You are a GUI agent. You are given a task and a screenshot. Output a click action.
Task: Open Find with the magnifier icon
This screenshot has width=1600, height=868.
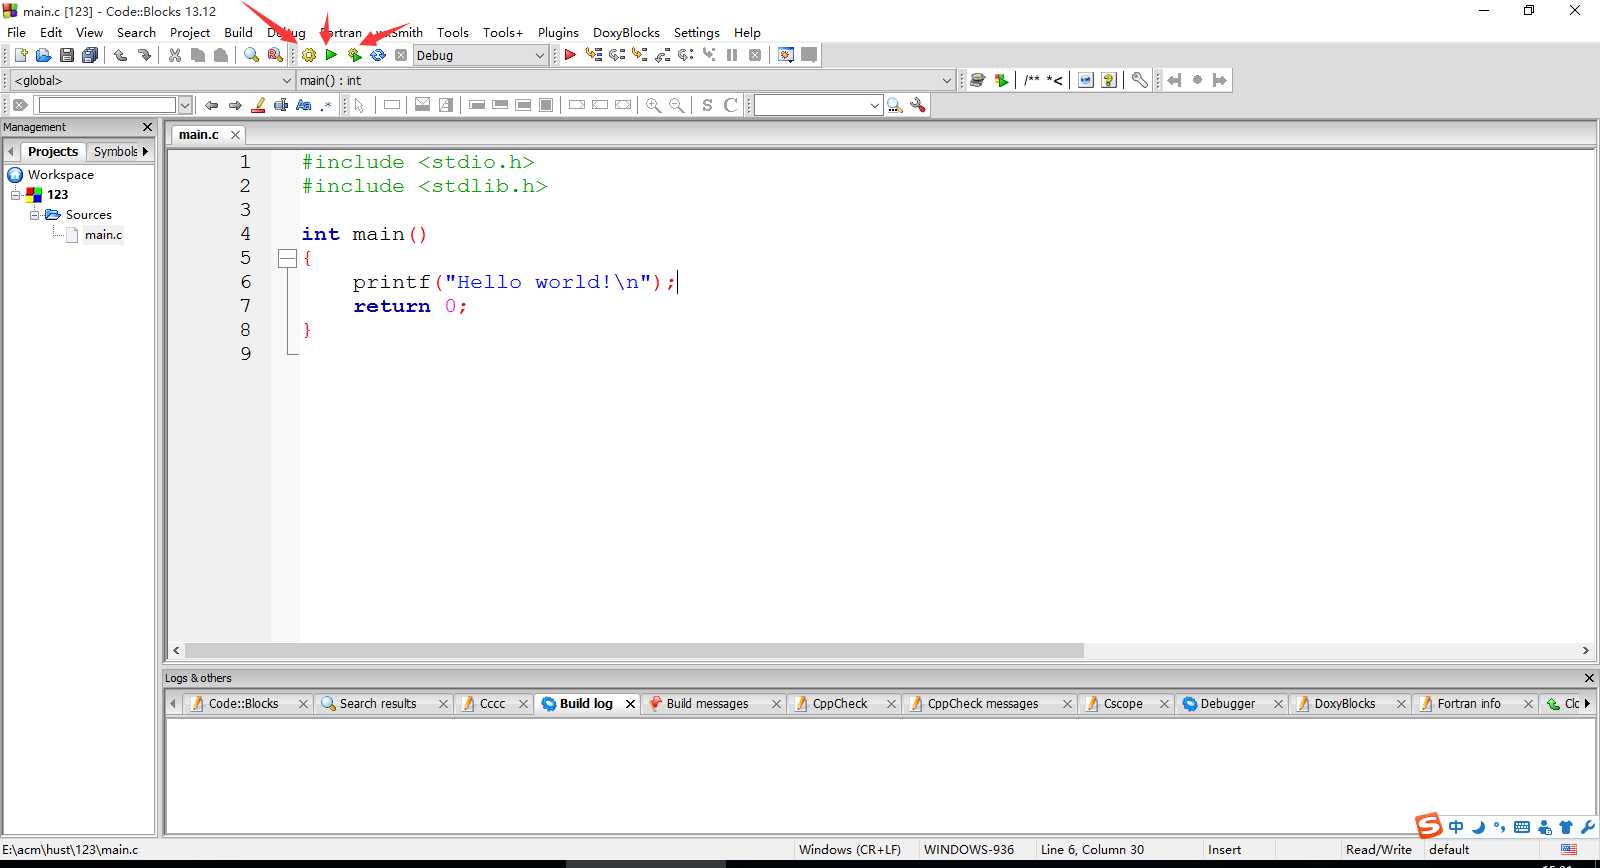(252, 55)
